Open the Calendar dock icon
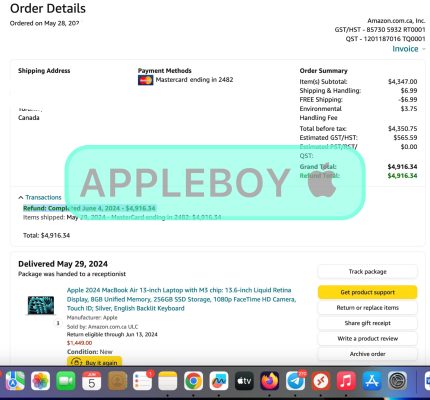Screen dimensions: 430x400 point(92,381)
